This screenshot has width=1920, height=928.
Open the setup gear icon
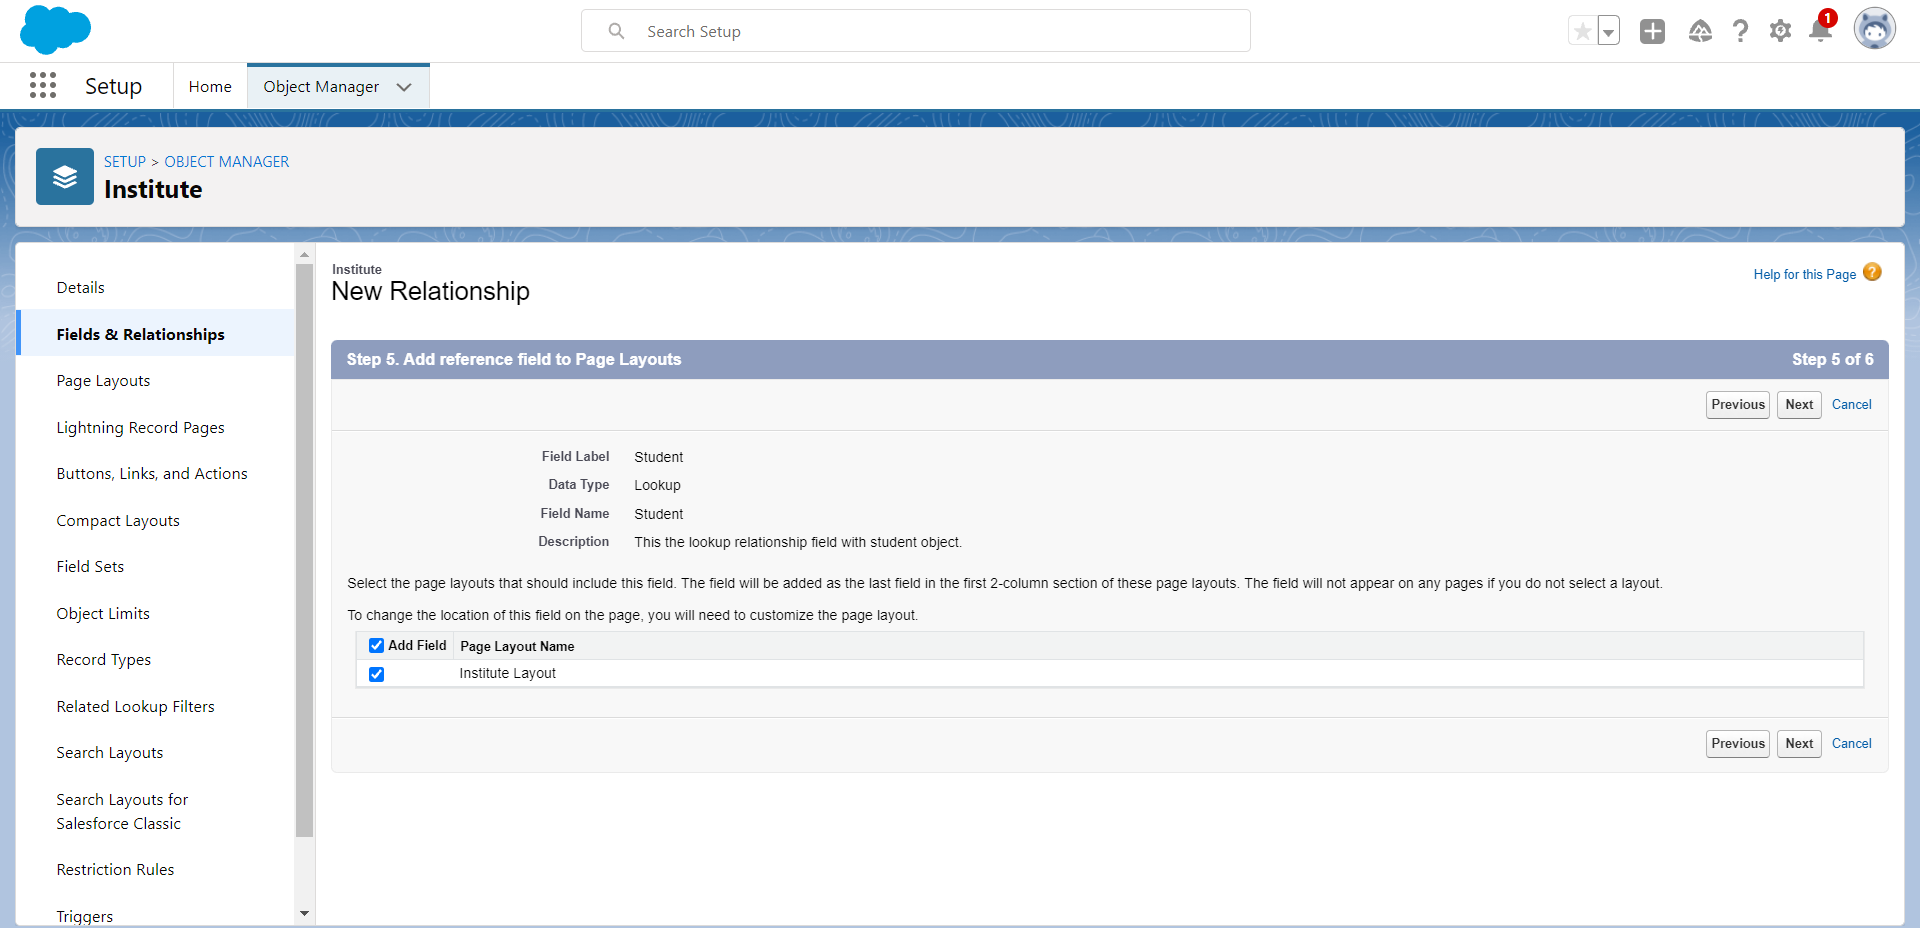(x=1780, y=32)
